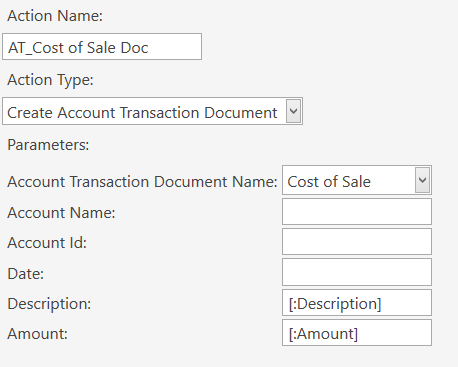The width and height of the screenshot is (458, 367).
Task: Focus the Account Id input field
Action: [357, 242]
